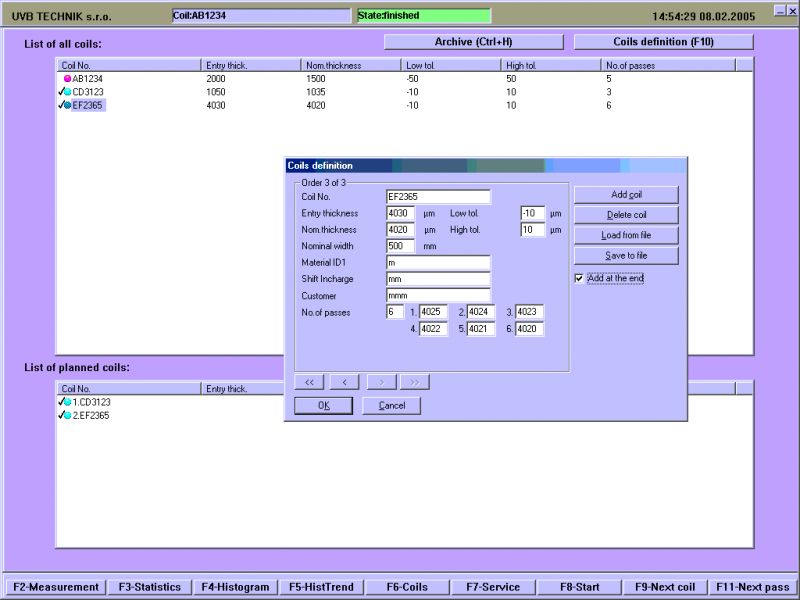Screen dimensions: 800x600
Task: Click the cyan status dot beside CD3123
Action: [x=68, y=91]
